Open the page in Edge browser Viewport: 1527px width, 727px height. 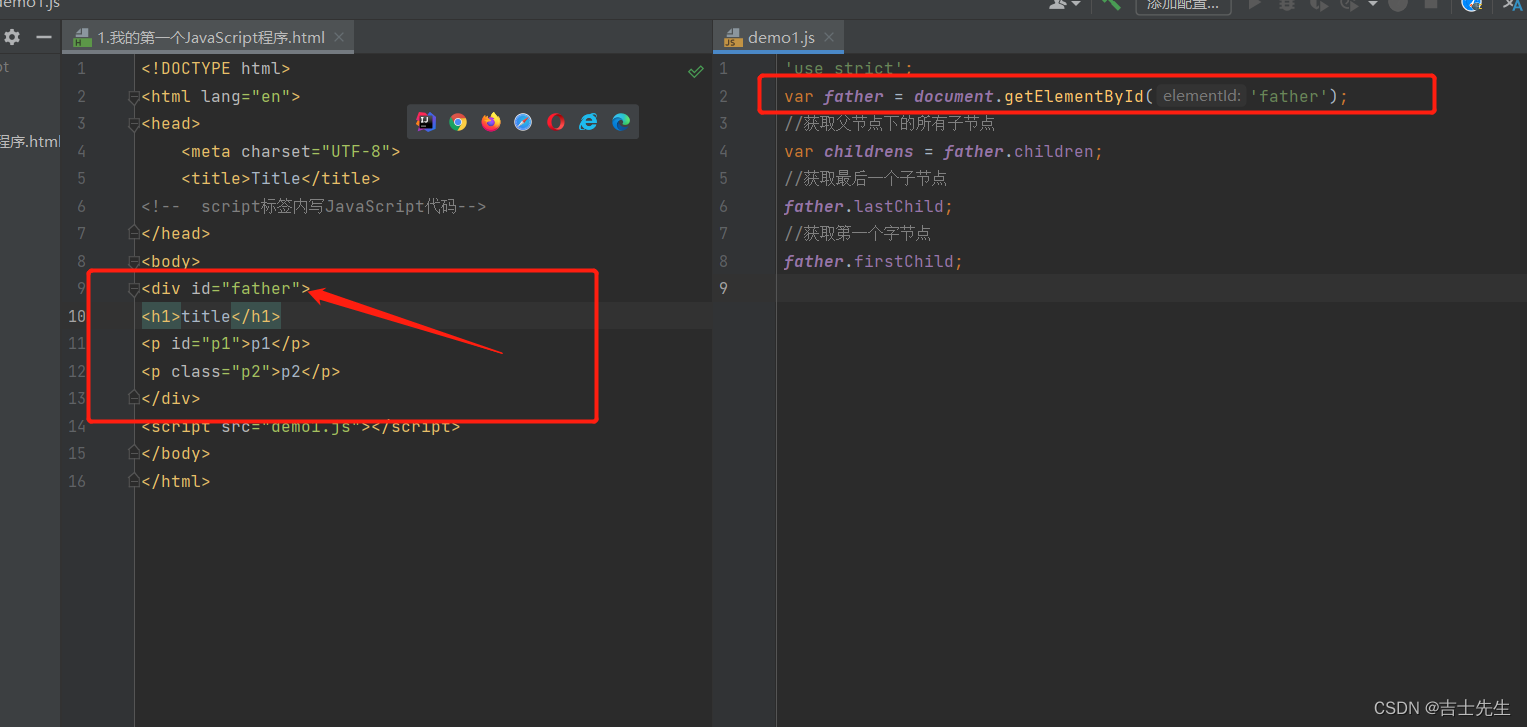(x=621, y=122)
